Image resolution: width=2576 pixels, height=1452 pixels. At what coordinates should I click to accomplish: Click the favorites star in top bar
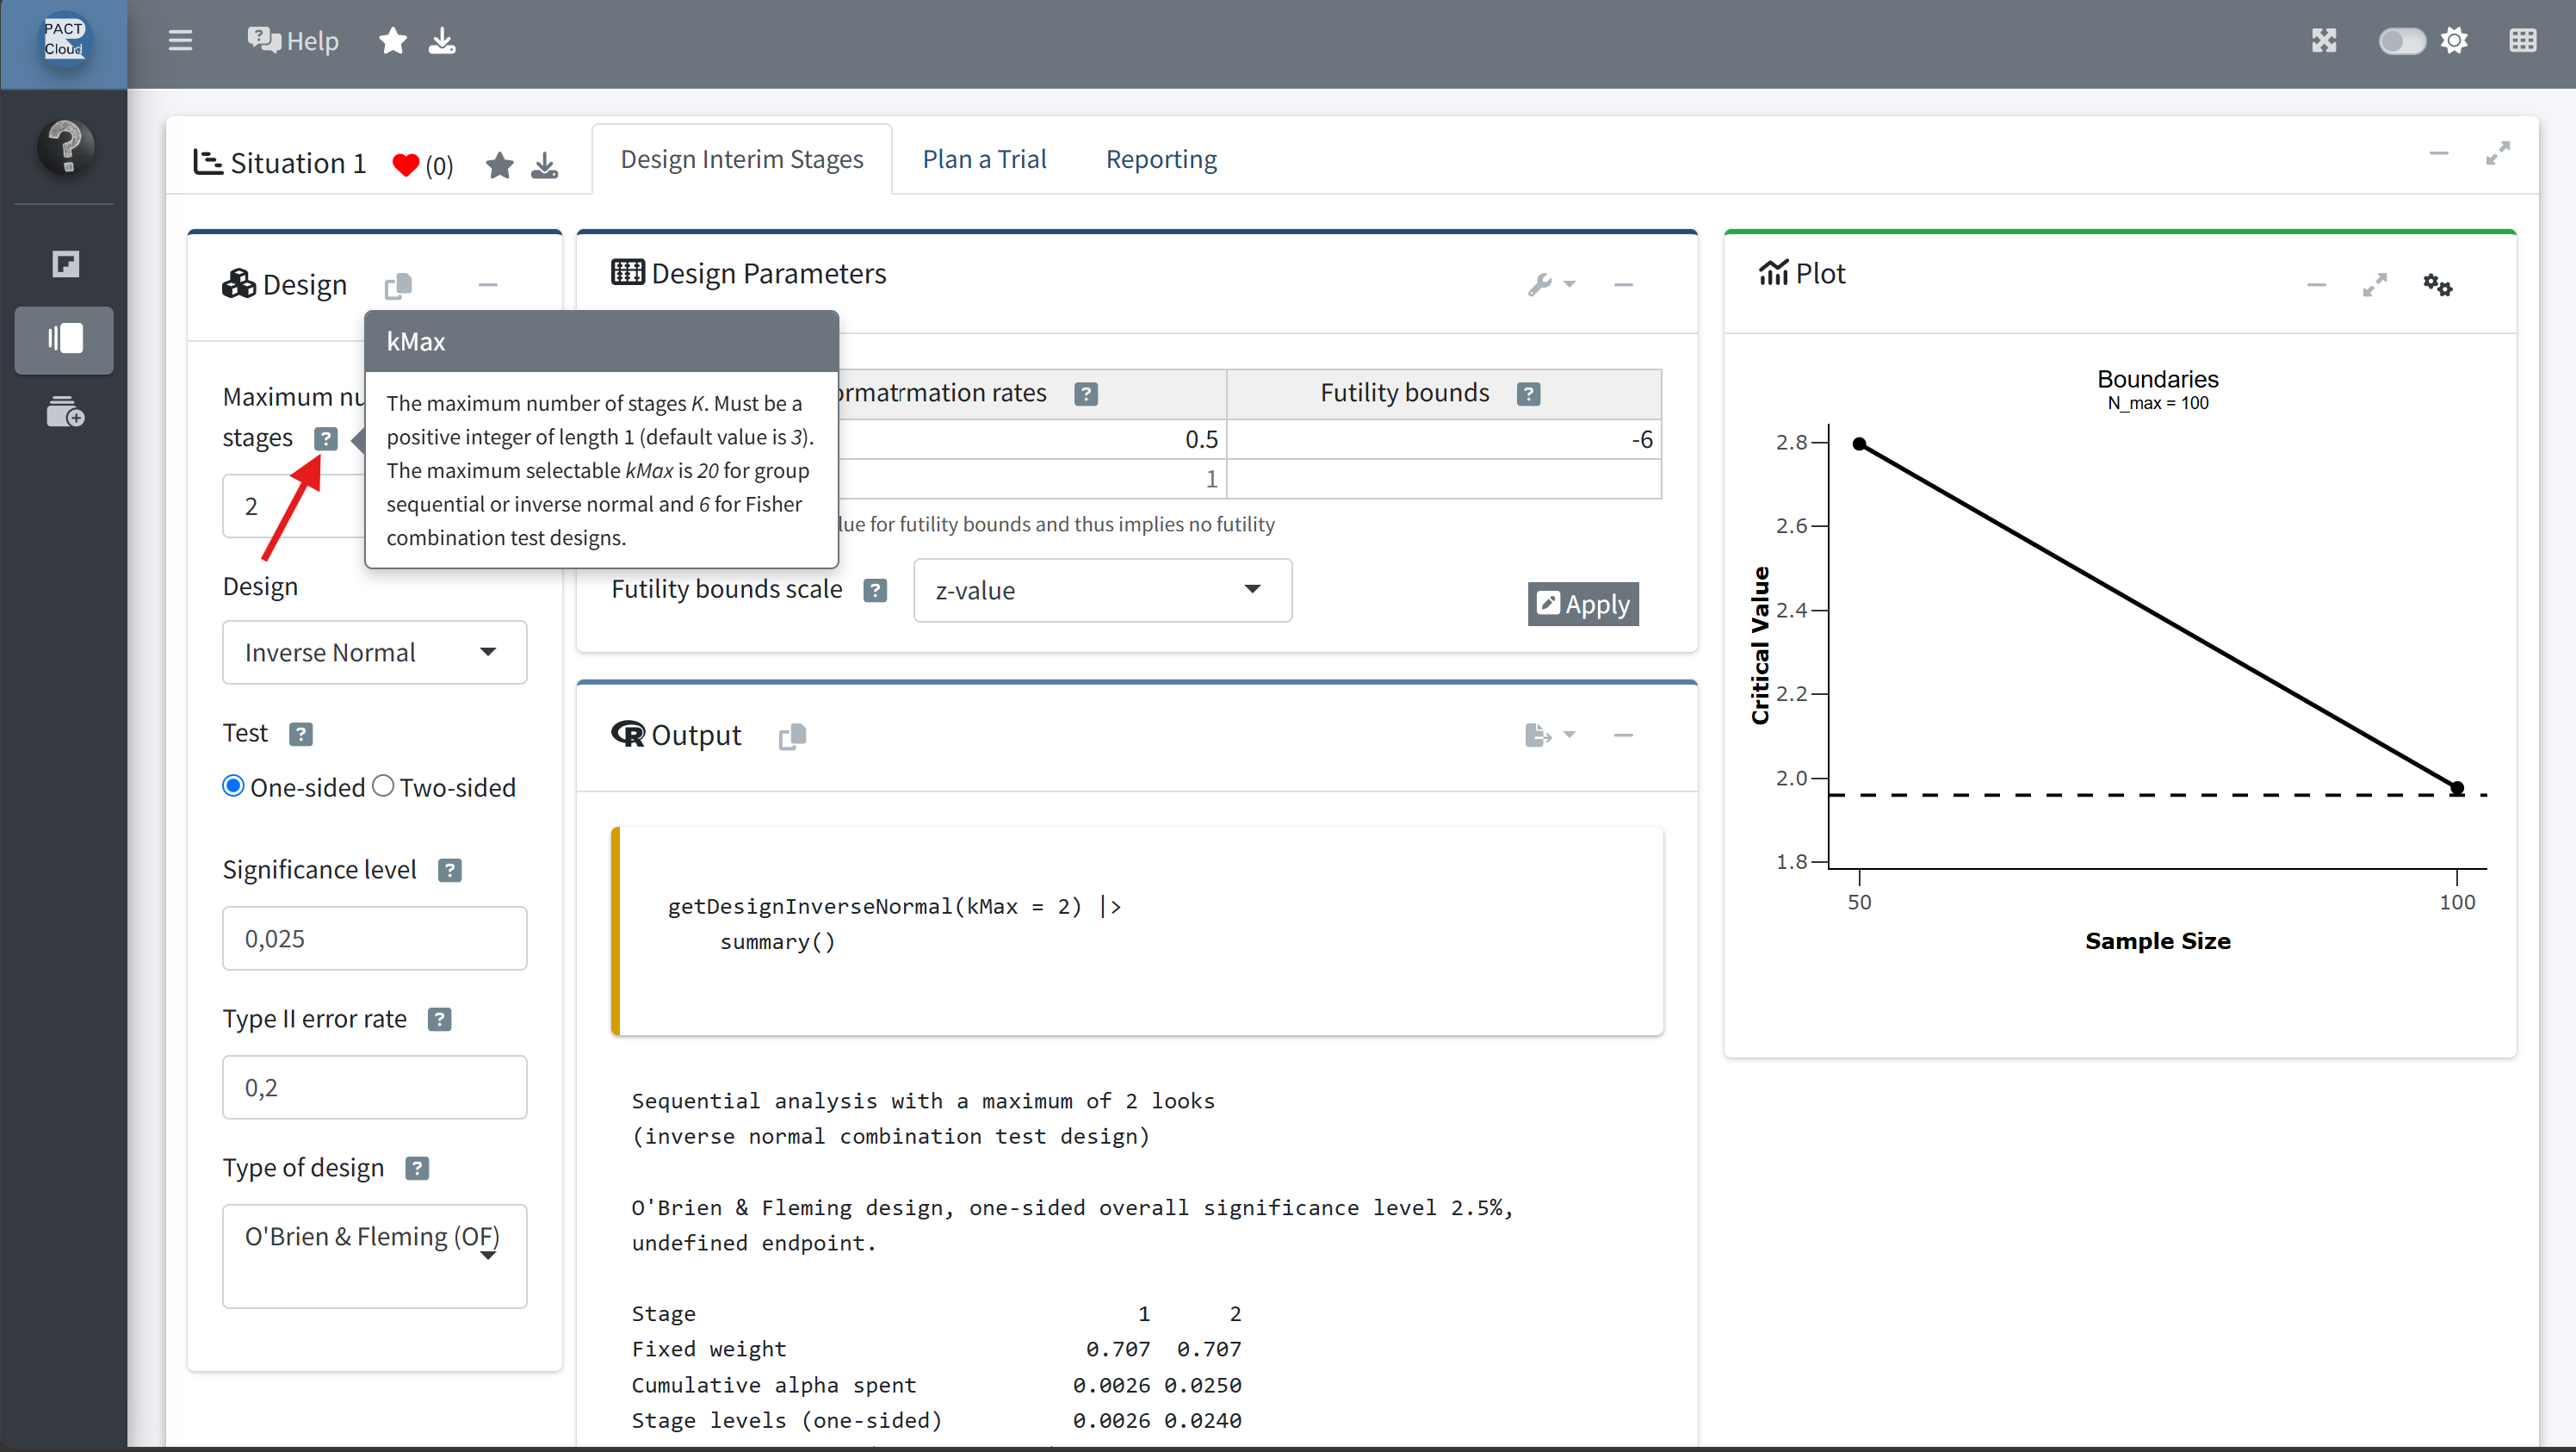[x=393, y=41]
